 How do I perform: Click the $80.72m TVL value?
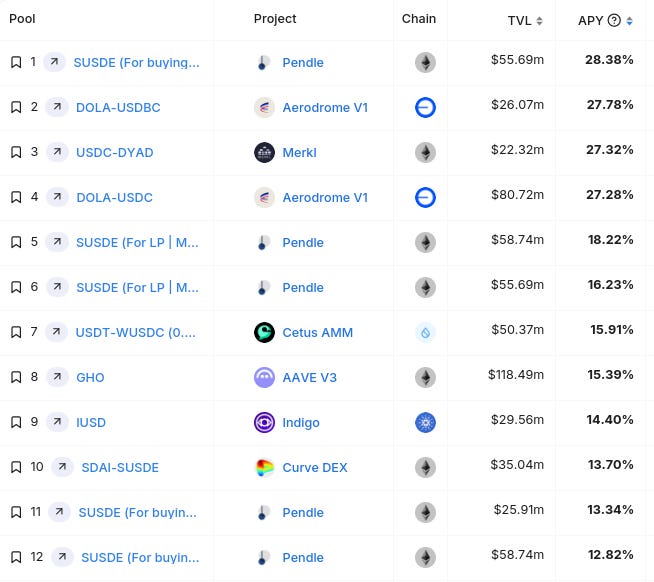tap(518, 194)
